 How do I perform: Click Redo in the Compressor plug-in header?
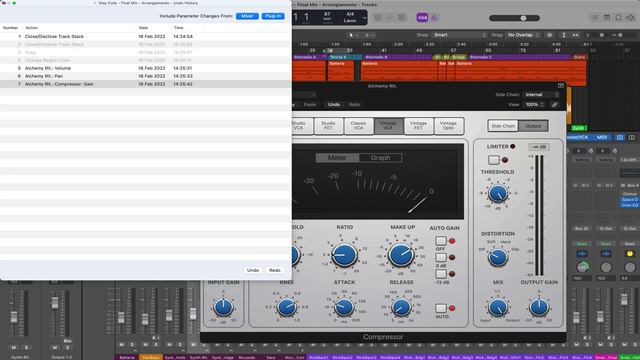pyautogui.click(x=354, y=105)
